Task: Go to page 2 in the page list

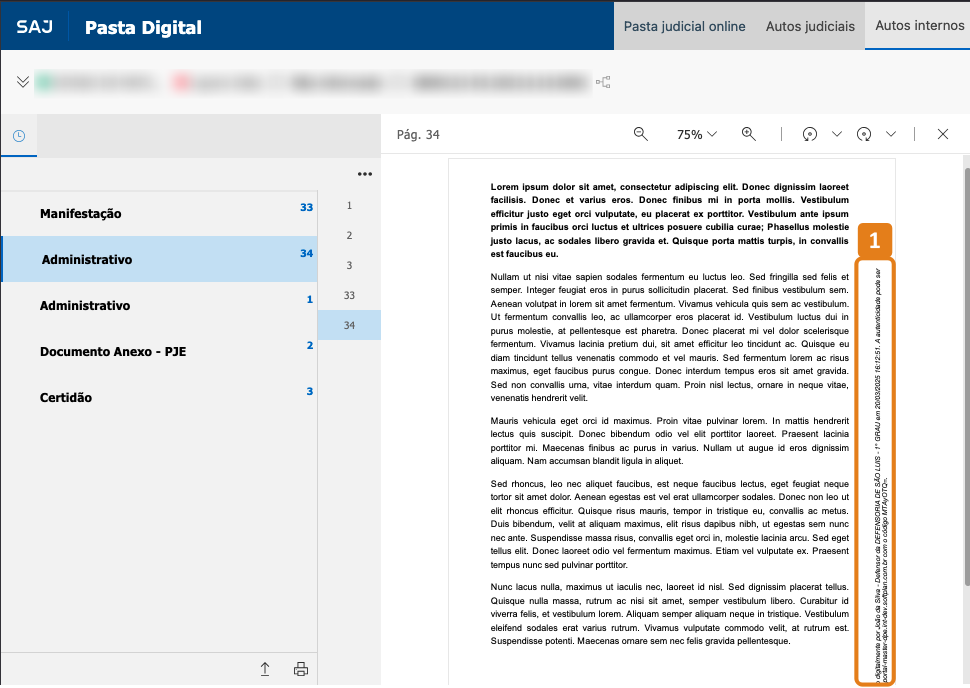Action: click(x=350, y=235)
